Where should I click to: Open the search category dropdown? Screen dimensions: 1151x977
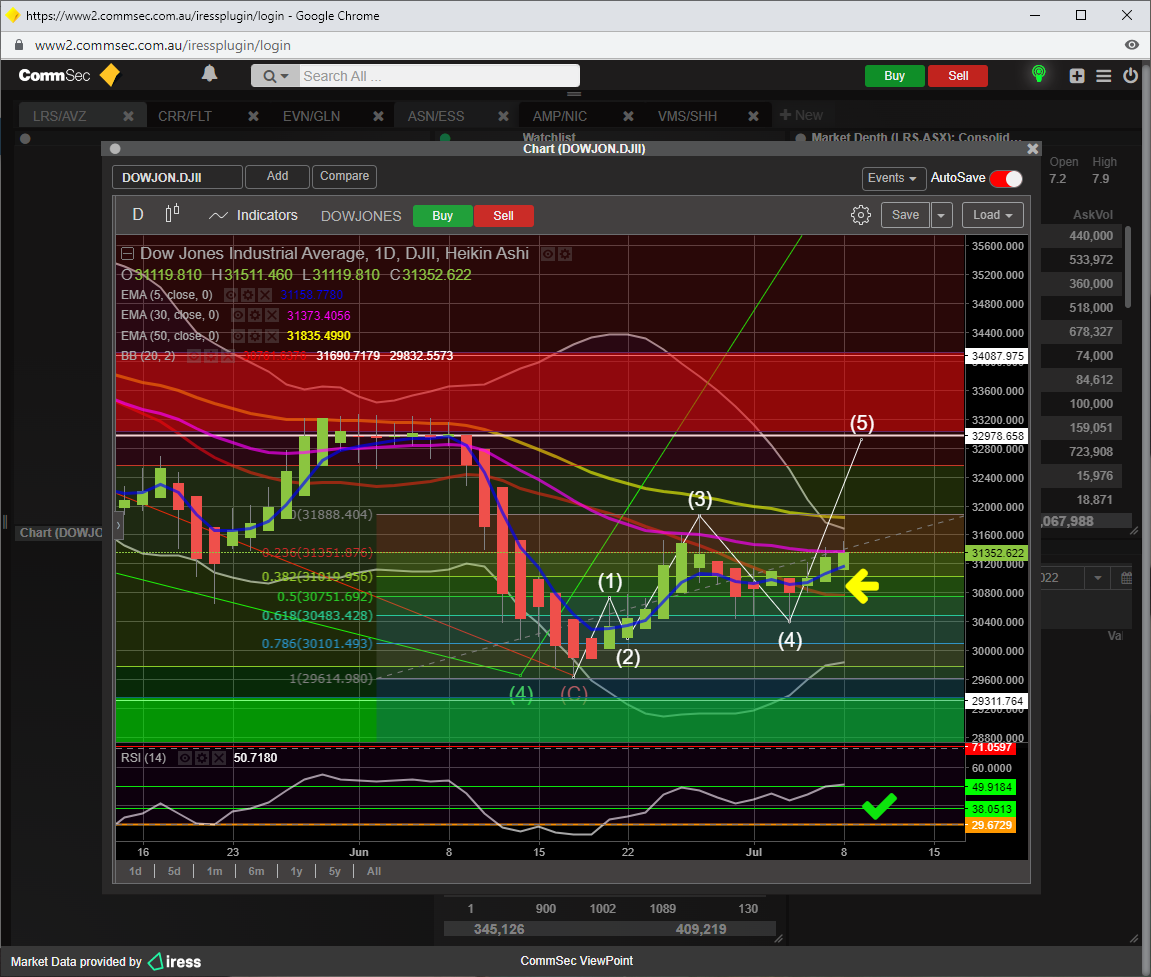point(276,76)
